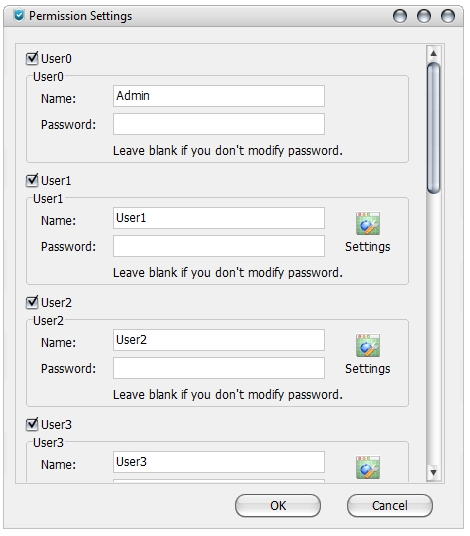Screen dimensions: 470x536
Task: Open the User3 Settings icon
Action: click(368, 467)
